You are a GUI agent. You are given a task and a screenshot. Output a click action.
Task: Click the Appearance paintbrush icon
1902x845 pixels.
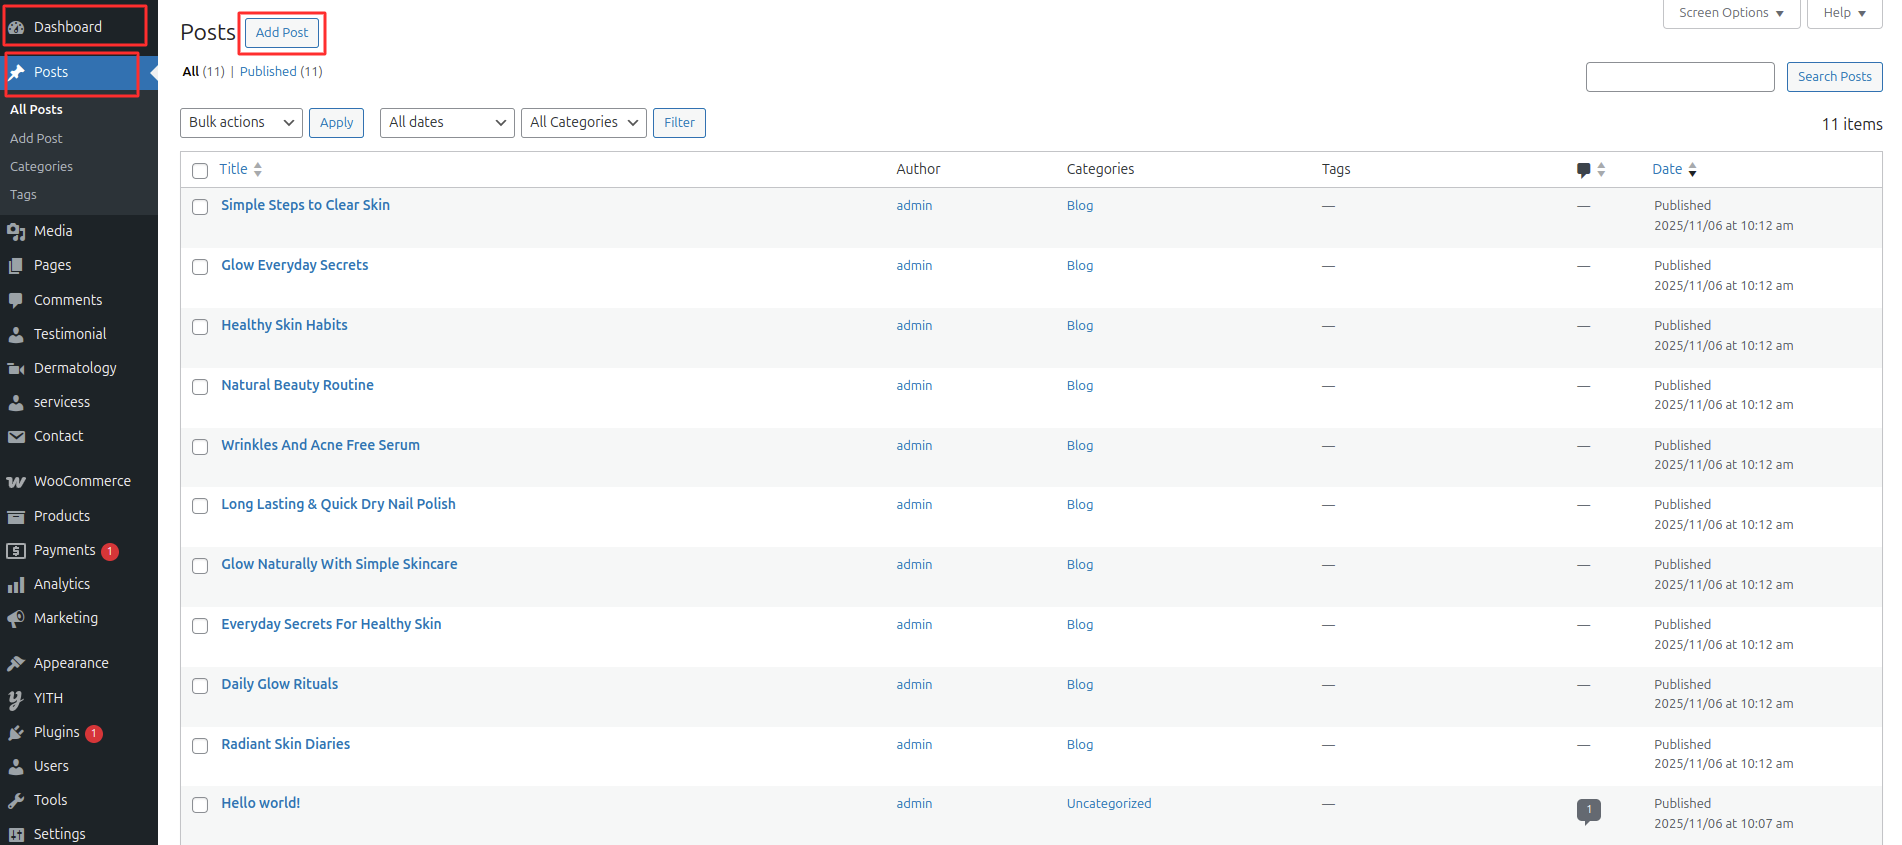coord(16,663)
